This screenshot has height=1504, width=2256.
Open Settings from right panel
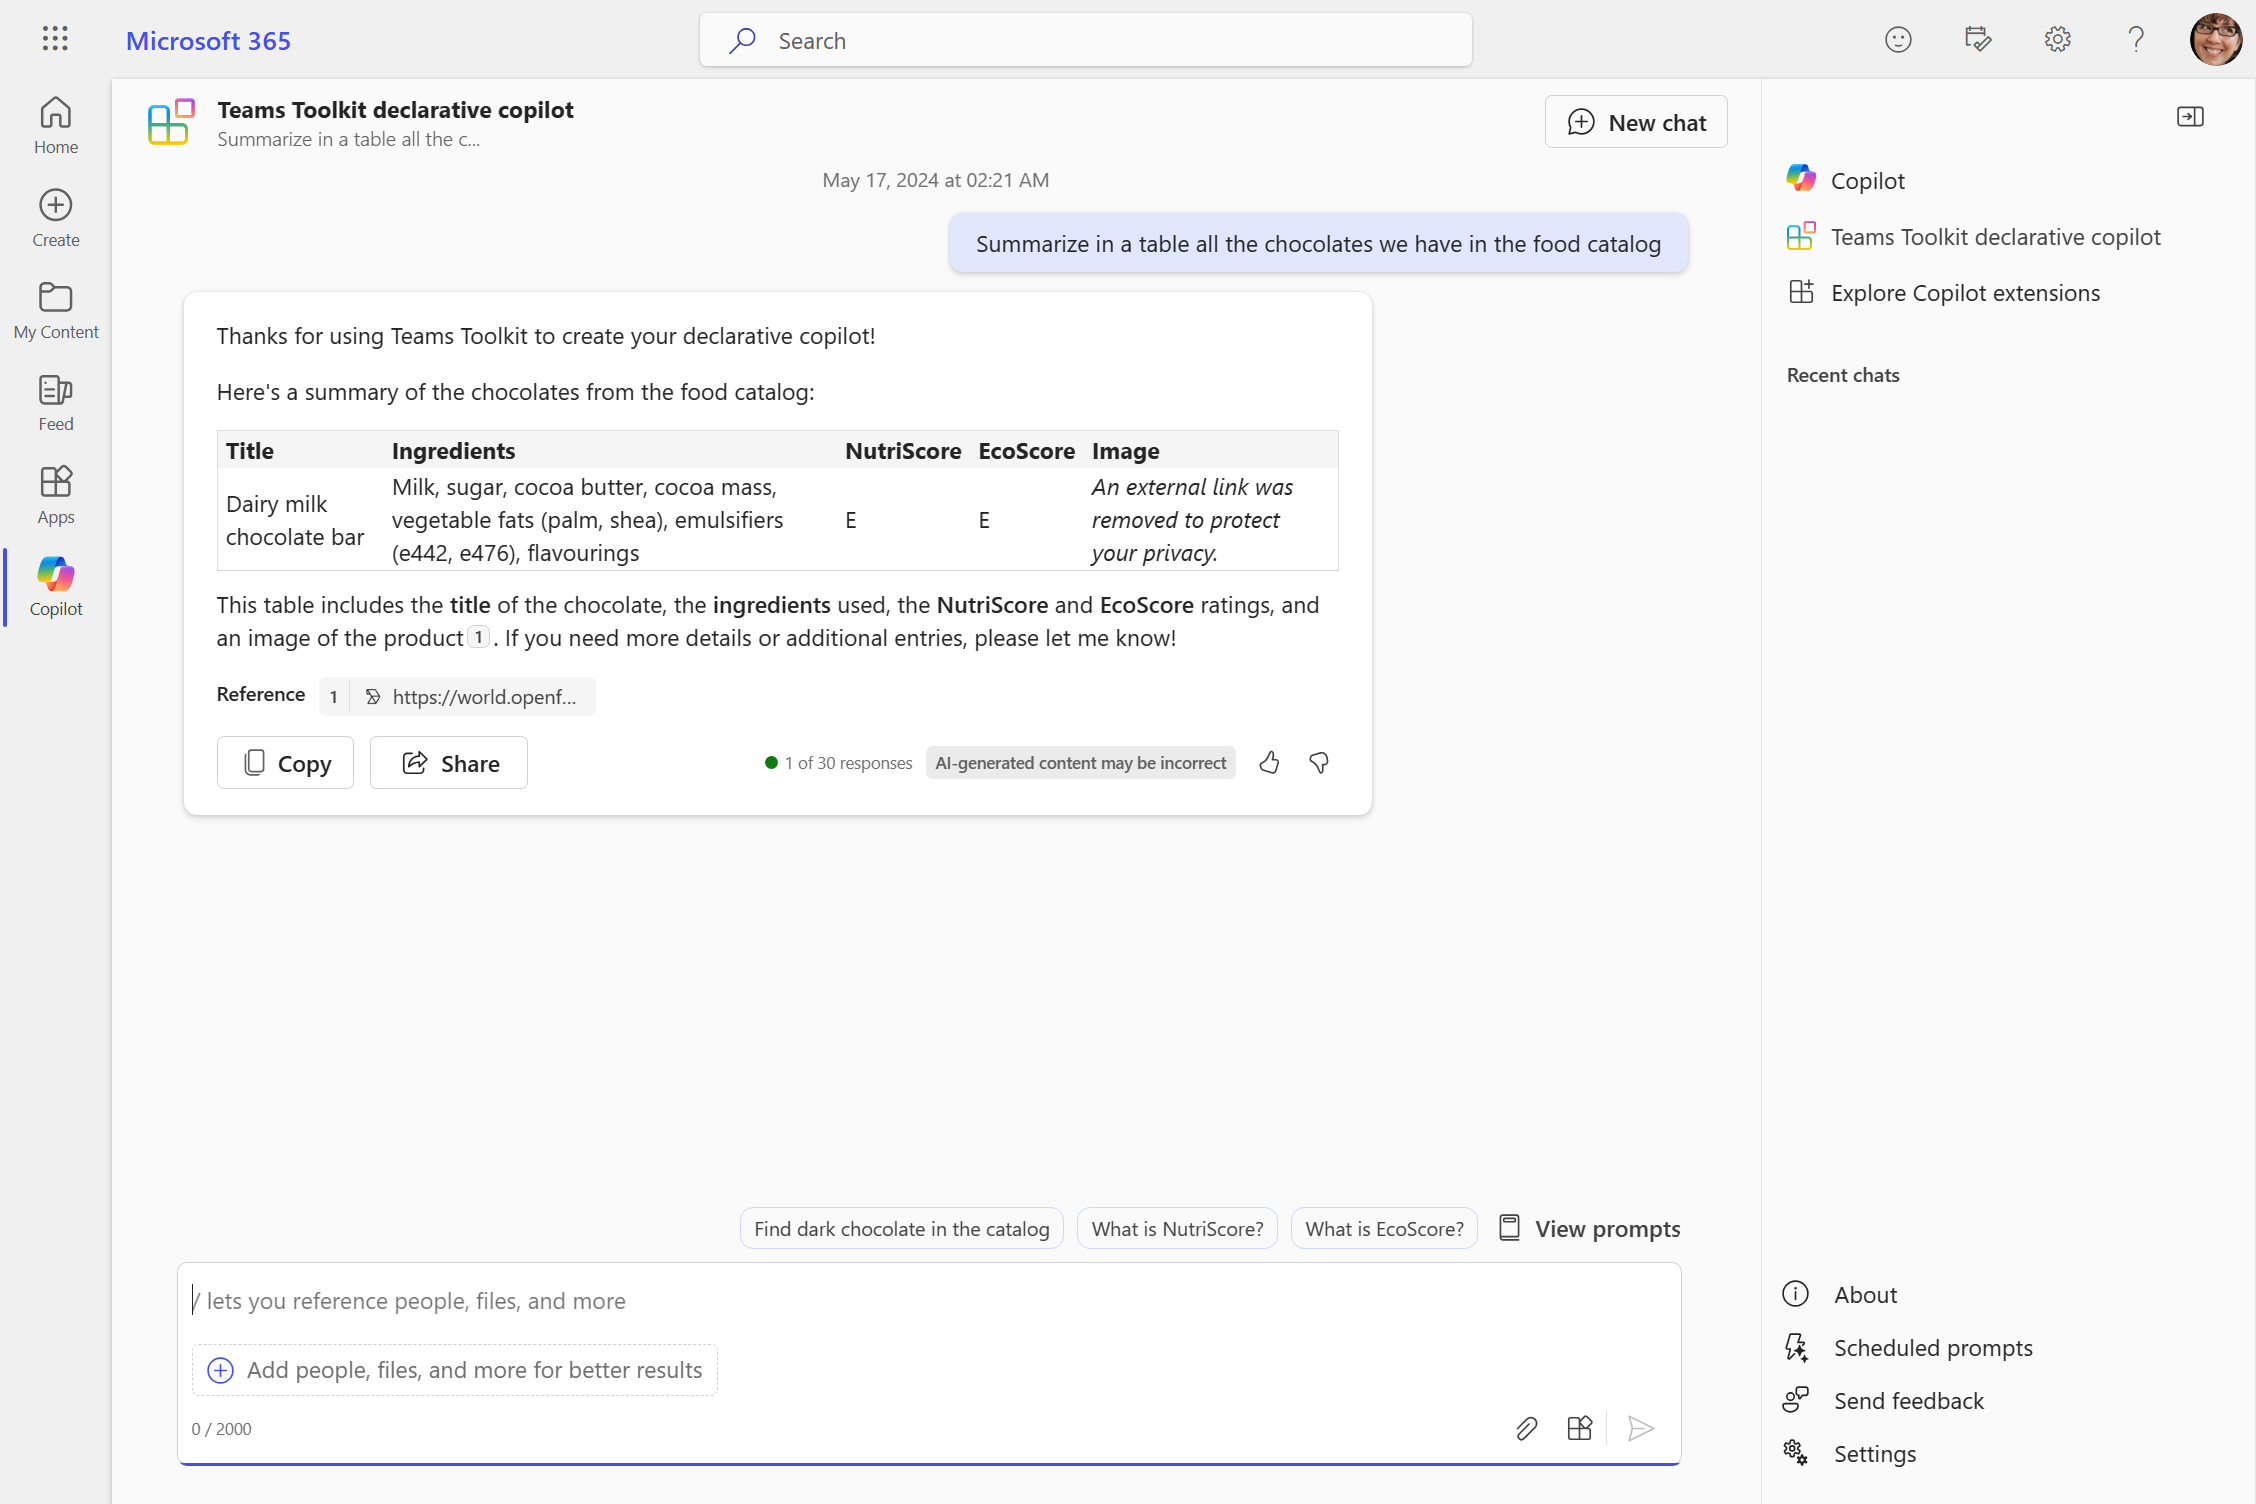pos(1875,1454)
